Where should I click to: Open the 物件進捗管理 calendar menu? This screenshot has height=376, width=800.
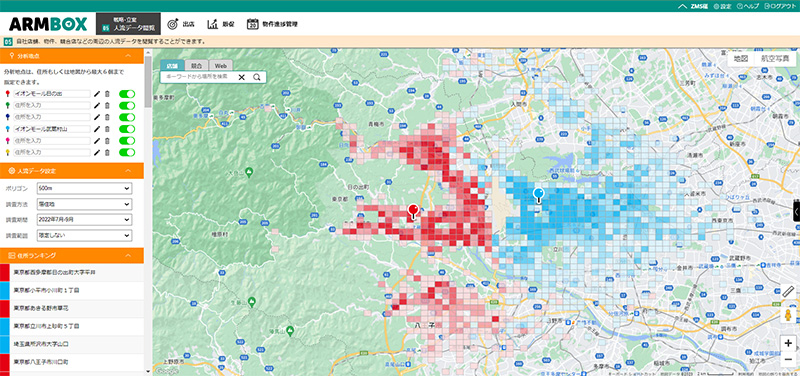(272, 24)
